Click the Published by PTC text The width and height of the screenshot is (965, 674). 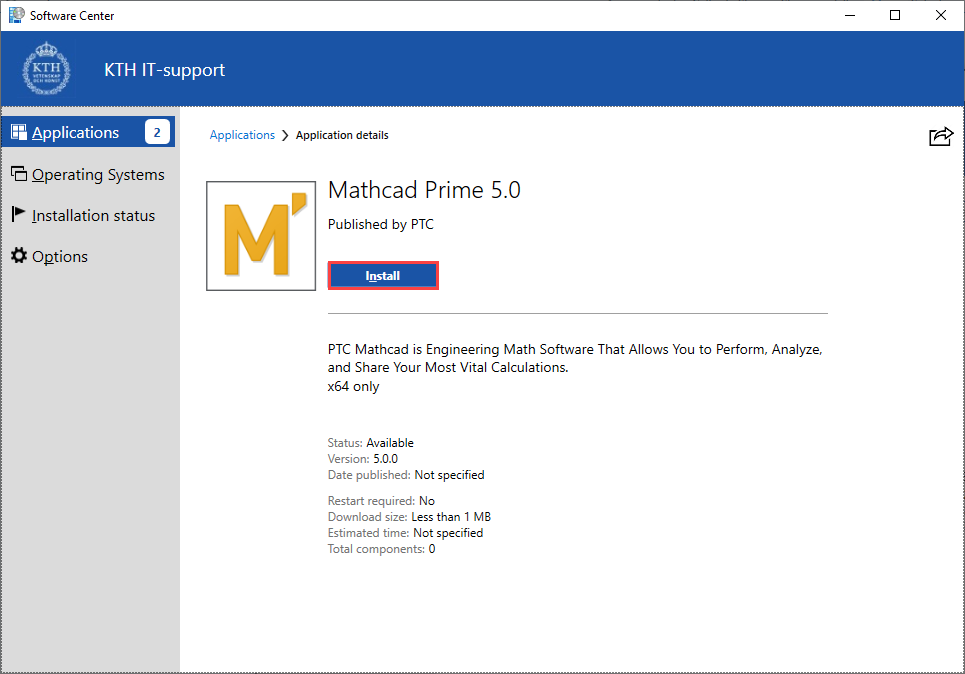[380, 225]
